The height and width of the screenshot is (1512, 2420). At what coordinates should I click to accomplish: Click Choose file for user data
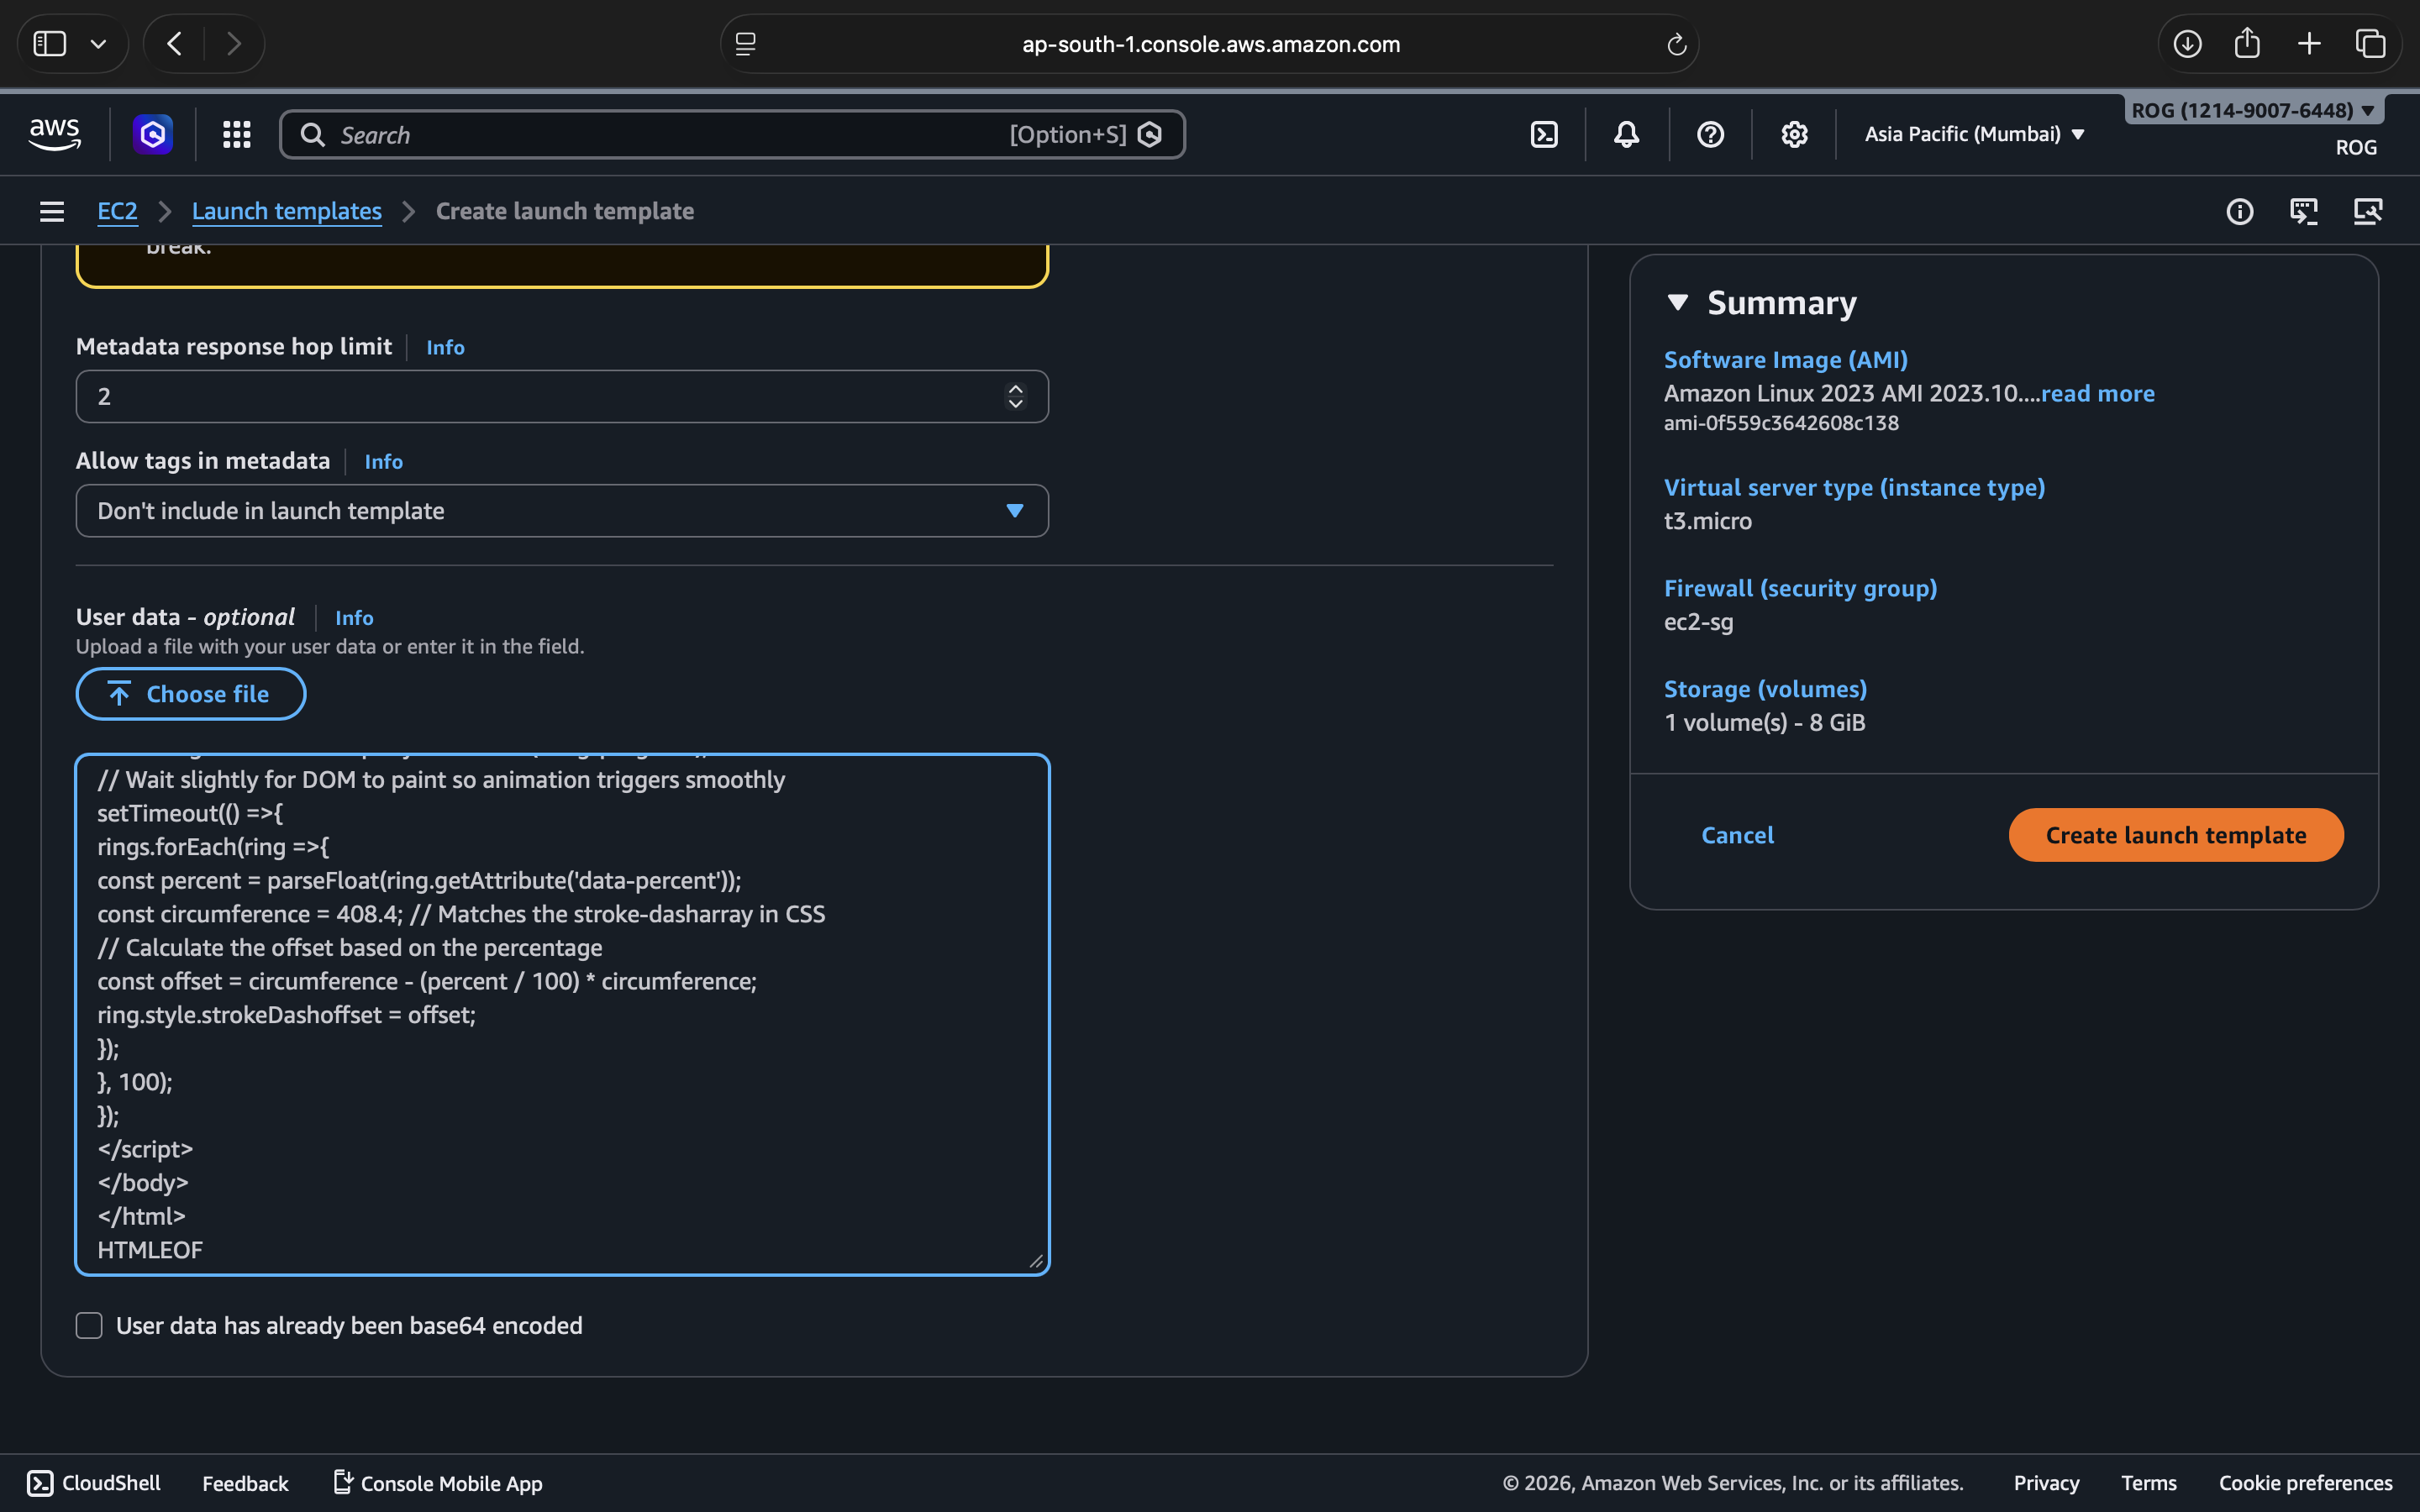click(x=190, y=694)
